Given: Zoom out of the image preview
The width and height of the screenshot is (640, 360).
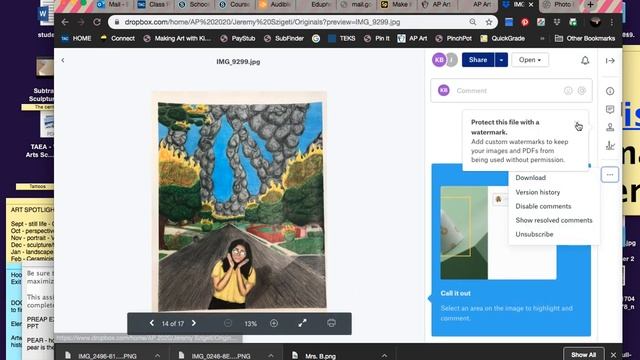Looking at the screenshot, I should (x=228, y=323).
